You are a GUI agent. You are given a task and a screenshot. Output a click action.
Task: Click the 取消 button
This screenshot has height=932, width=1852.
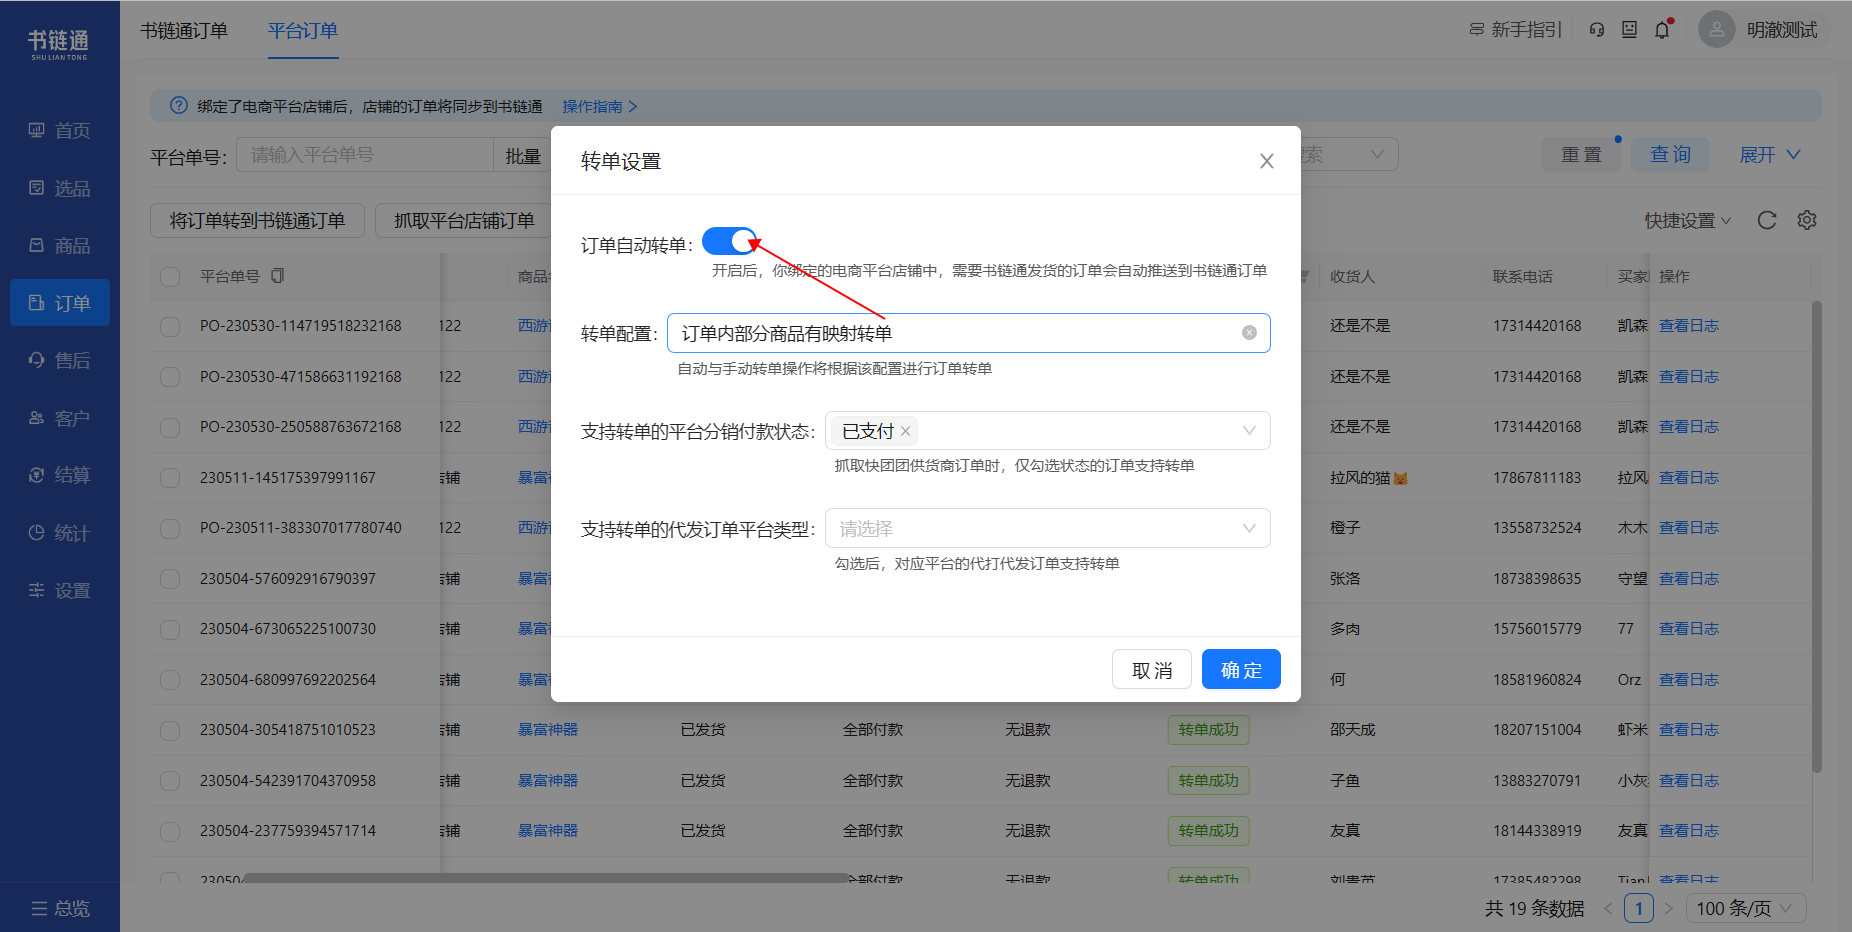(x=1151, y=669)
